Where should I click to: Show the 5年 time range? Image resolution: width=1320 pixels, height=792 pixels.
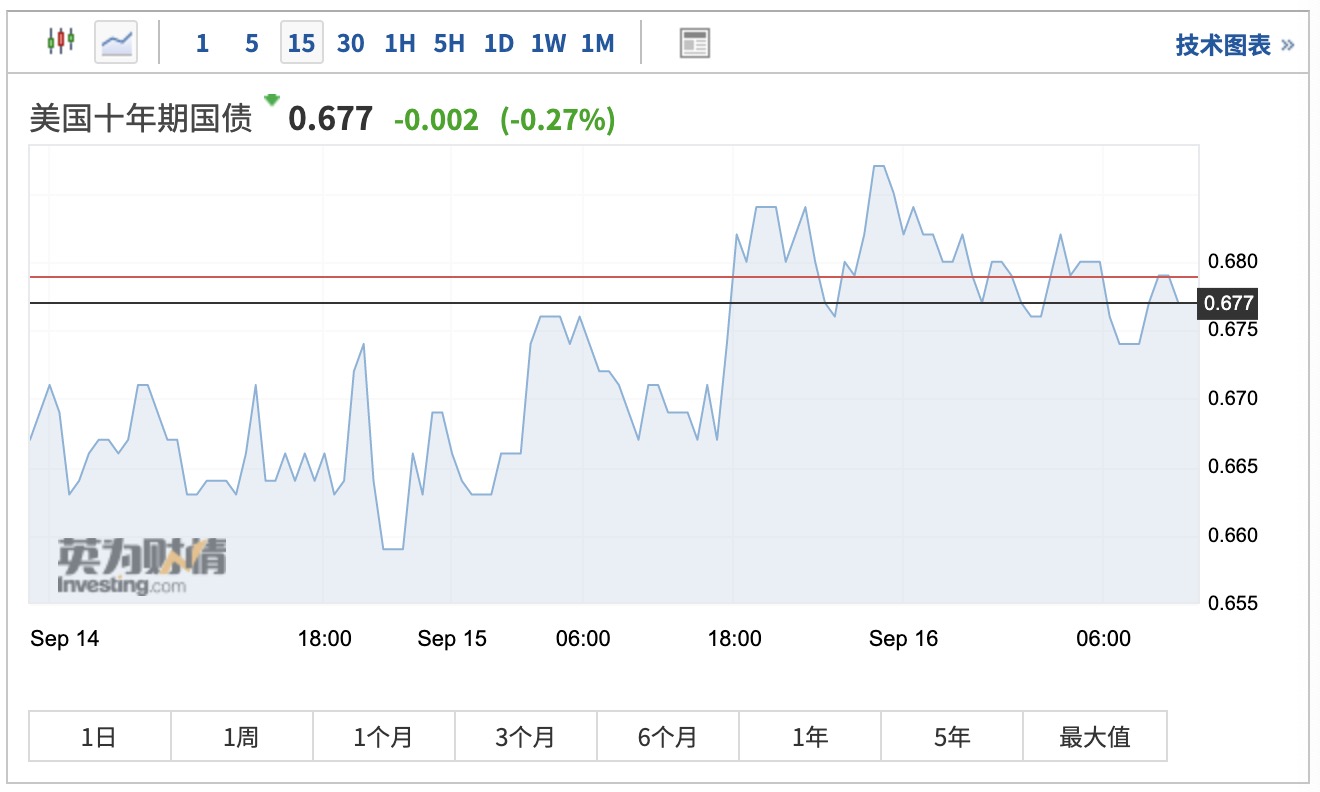[x=951, y=737]
